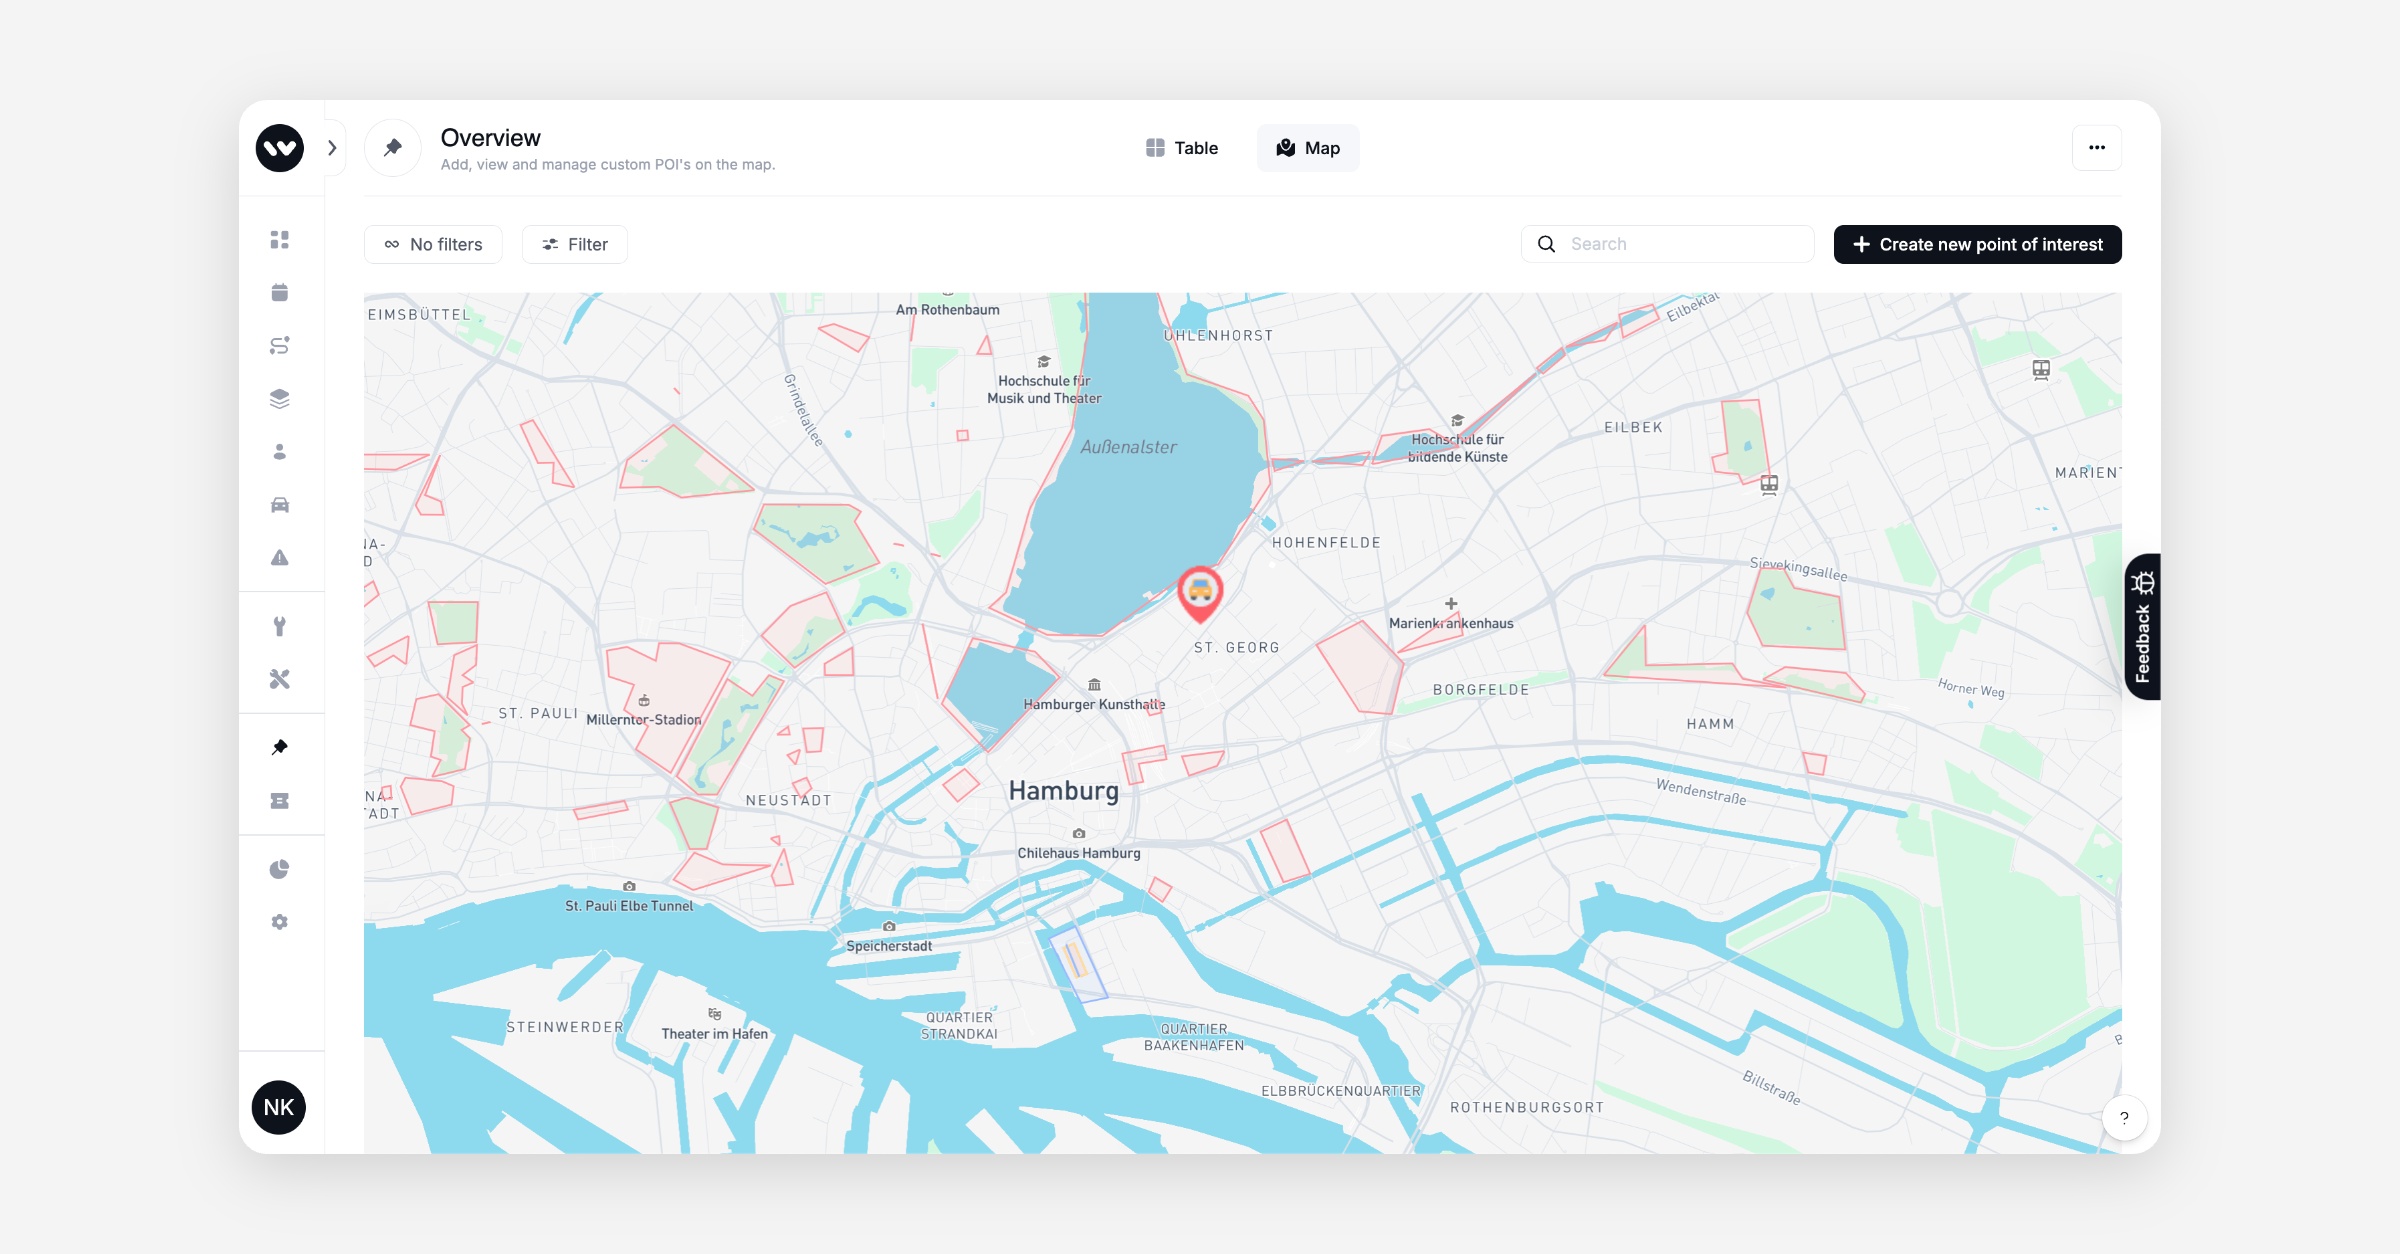Open the dashboard grid icon in sidebar
2400x1254 pixels.
click(280, 240)
